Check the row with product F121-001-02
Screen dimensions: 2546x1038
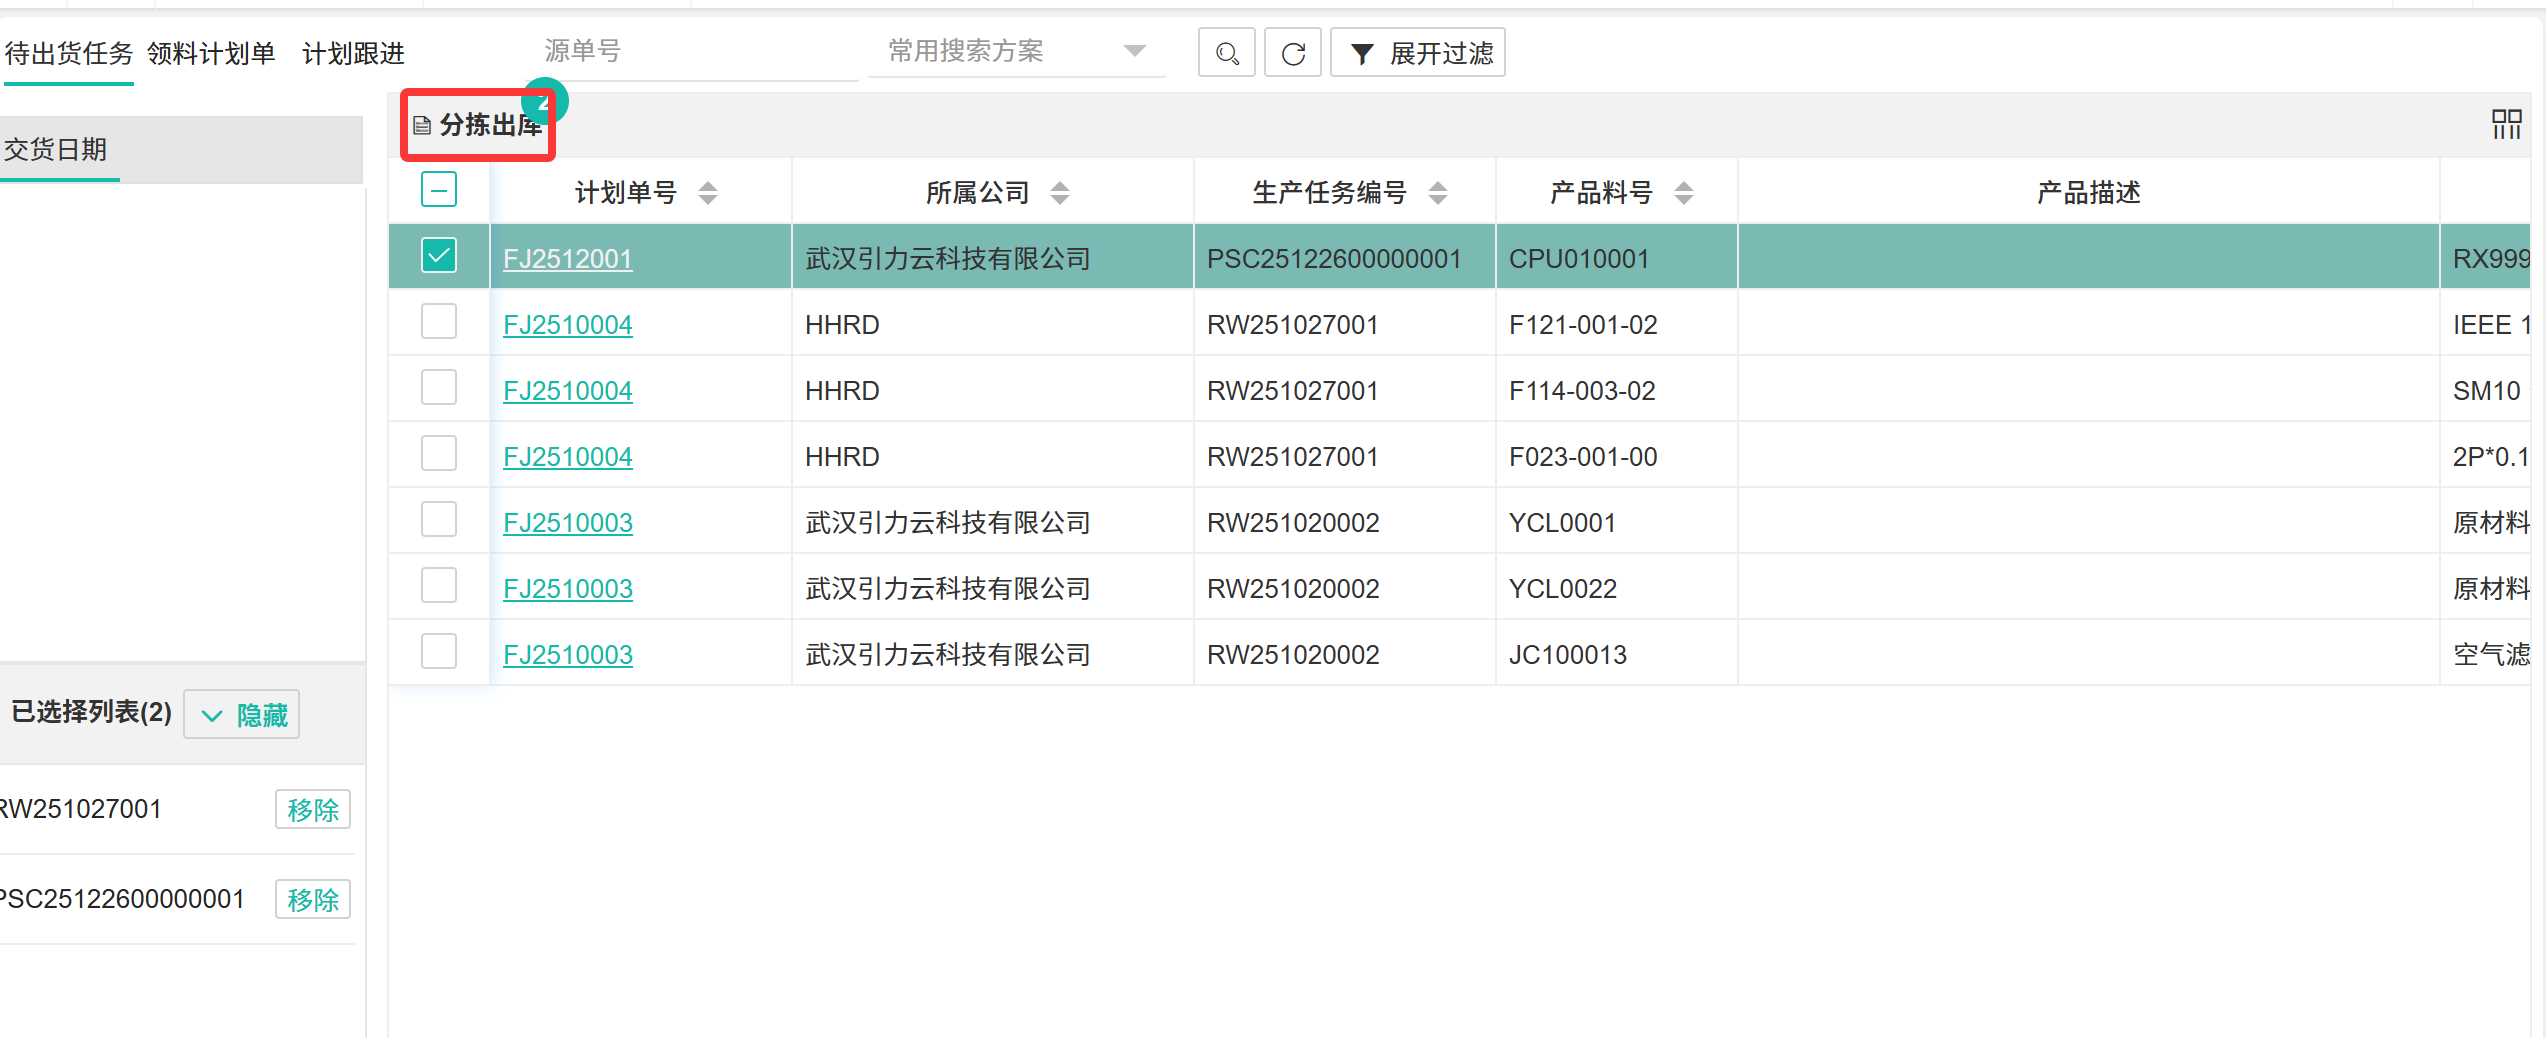tap(439, 322)
